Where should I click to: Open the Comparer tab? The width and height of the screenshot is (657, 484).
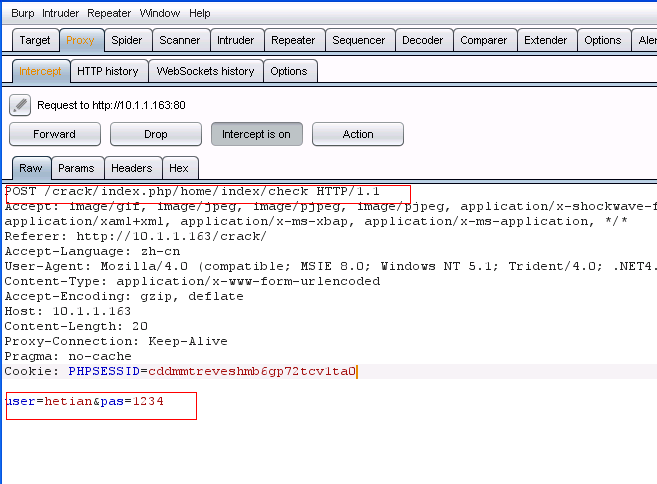[484, 40]
